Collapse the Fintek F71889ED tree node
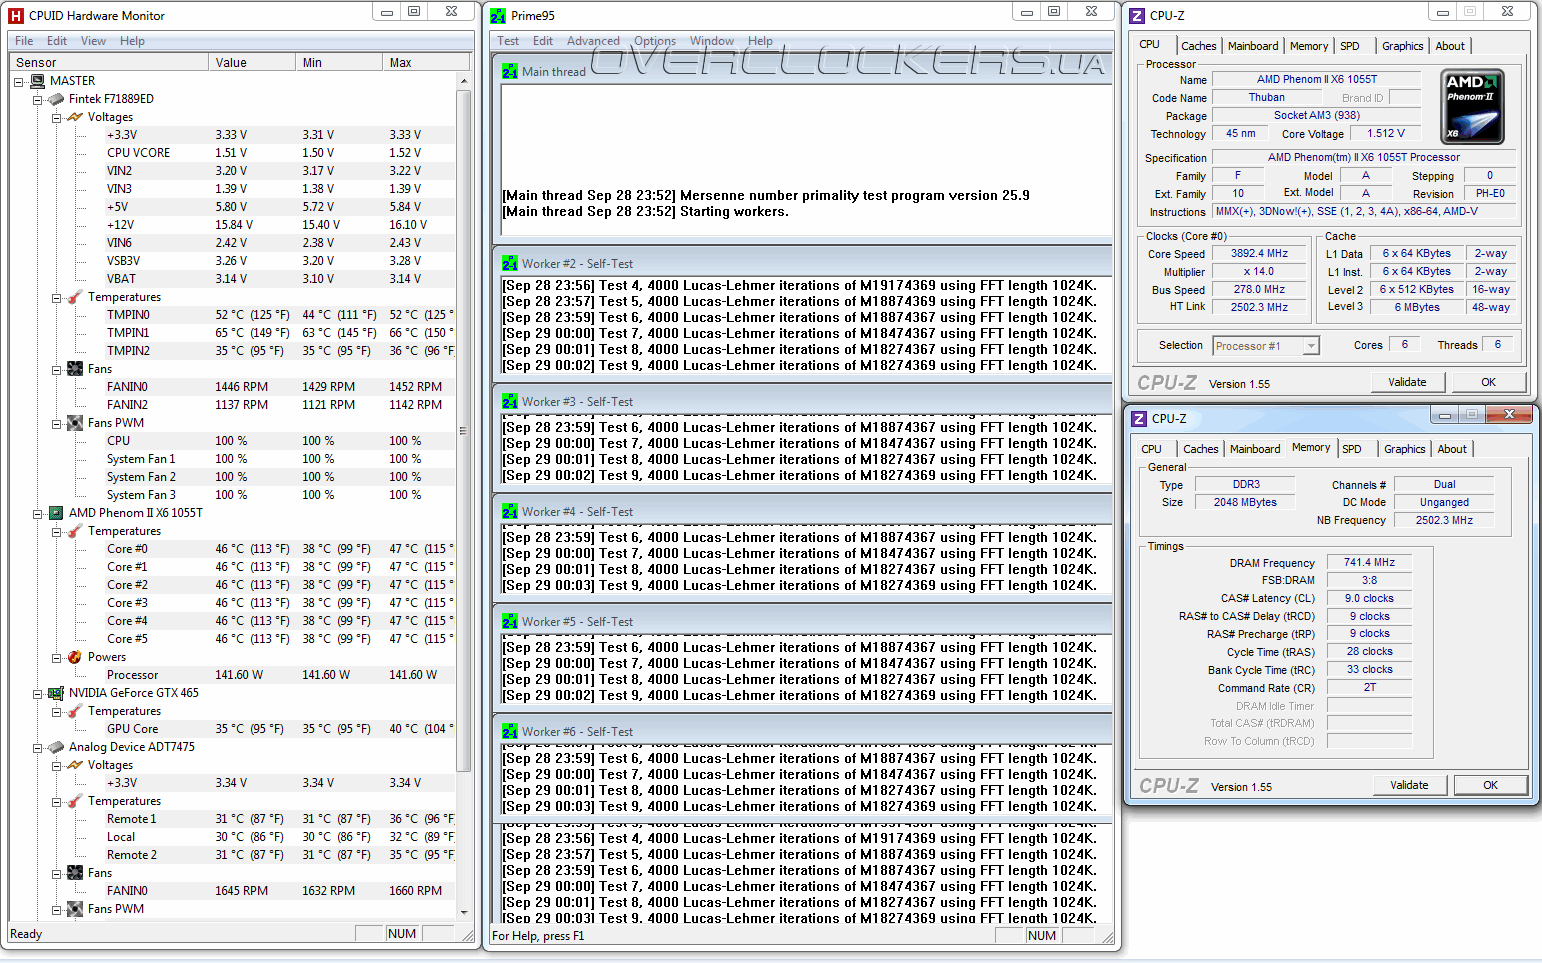 [38, 99]
